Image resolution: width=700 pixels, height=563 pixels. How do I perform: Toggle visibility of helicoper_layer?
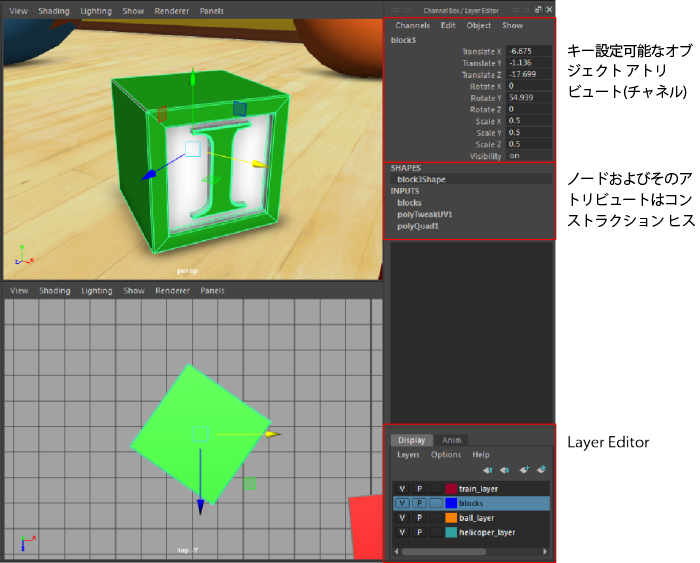[402, 532]
